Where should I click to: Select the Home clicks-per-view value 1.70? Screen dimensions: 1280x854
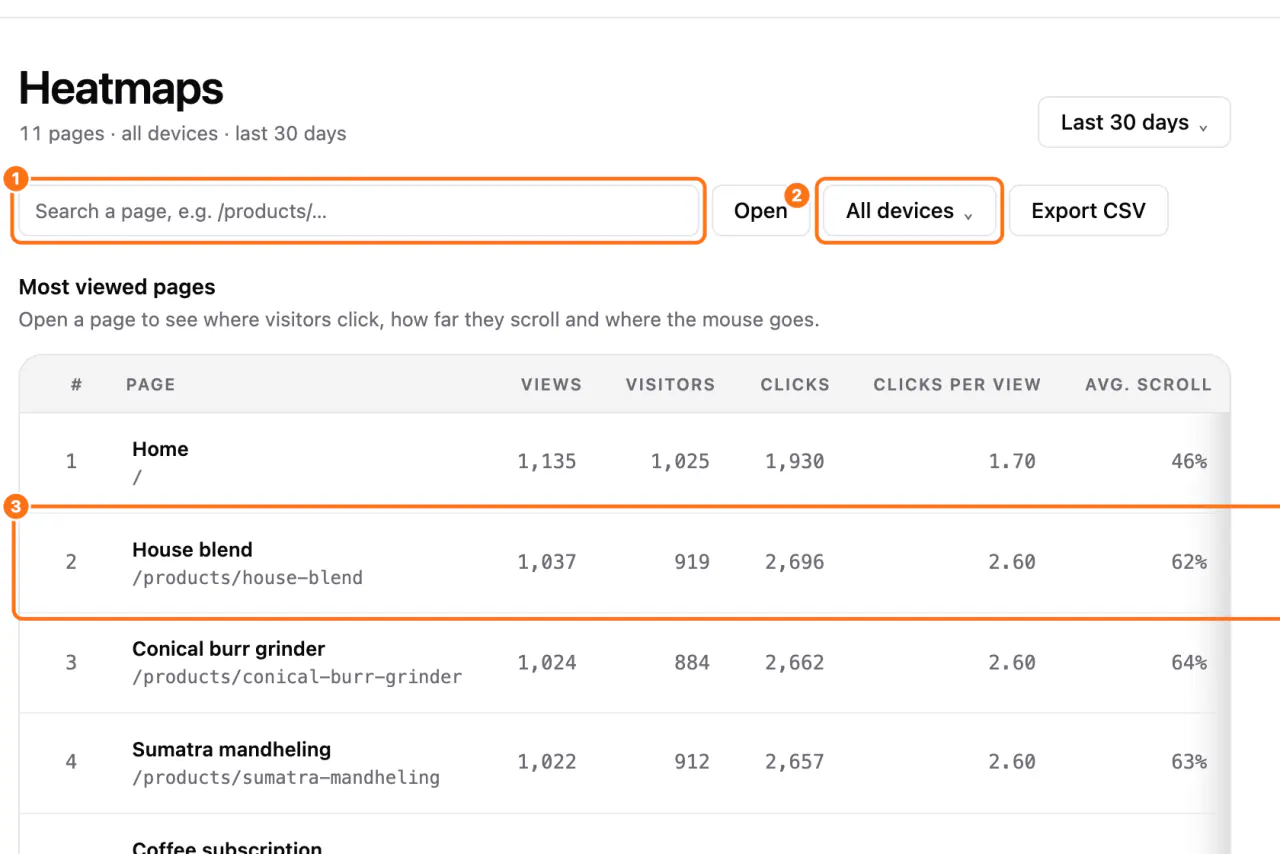coord(1012,462)
